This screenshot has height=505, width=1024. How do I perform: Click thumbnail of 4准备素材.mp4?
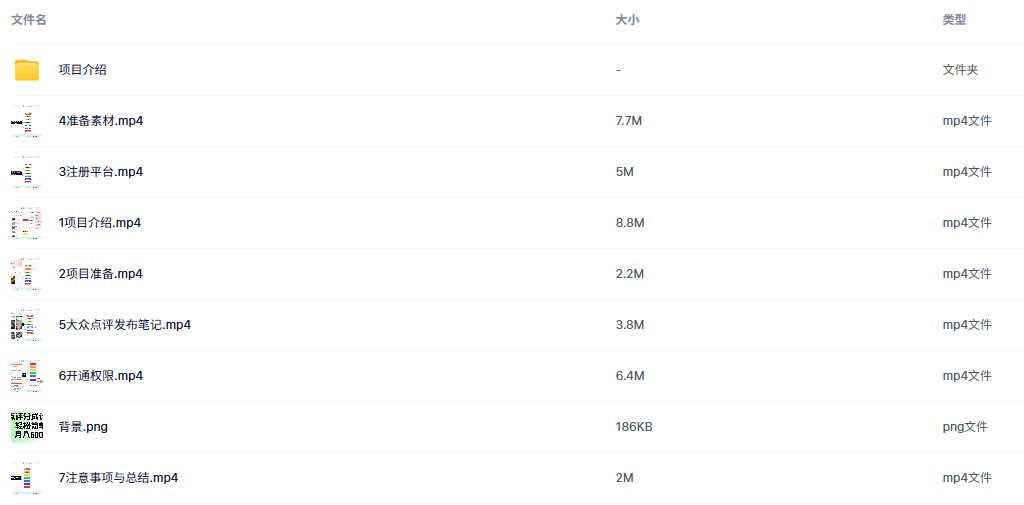pyautogui.click(x=27, y=121)
